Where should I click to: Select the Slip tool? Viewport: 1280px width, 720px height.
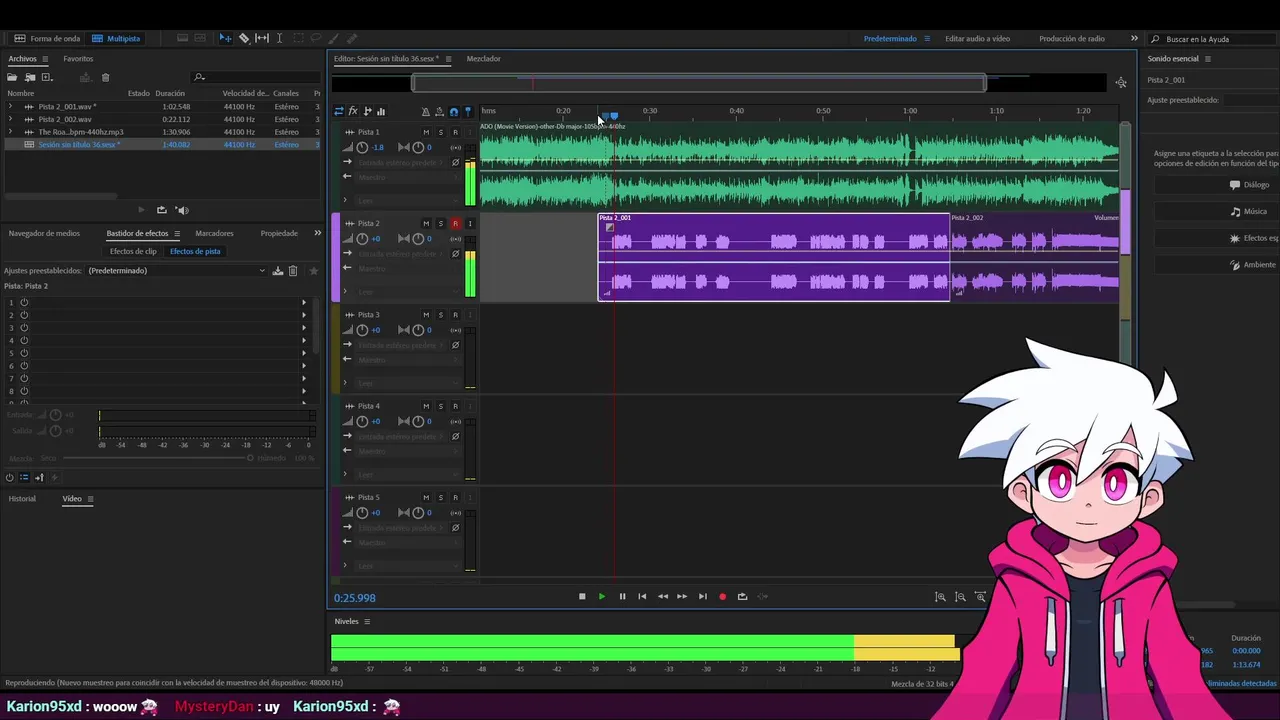(262, 38)
